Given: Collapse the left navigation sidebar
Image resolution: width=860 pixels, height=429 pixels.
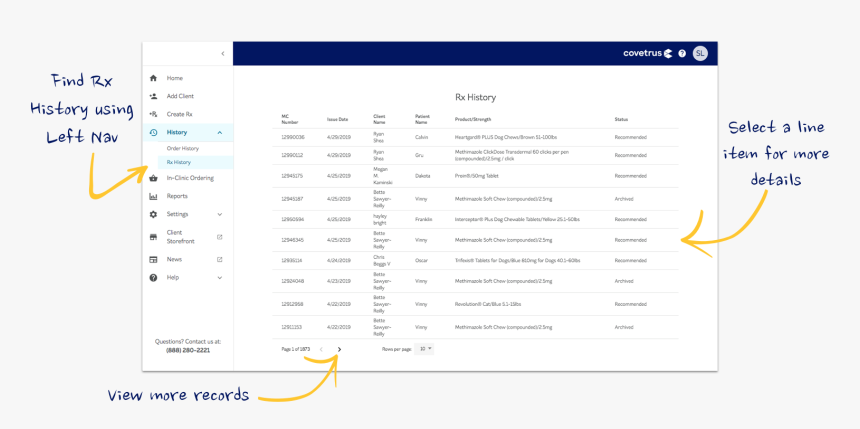Looking at the screenshot, I should click(222, 53).
